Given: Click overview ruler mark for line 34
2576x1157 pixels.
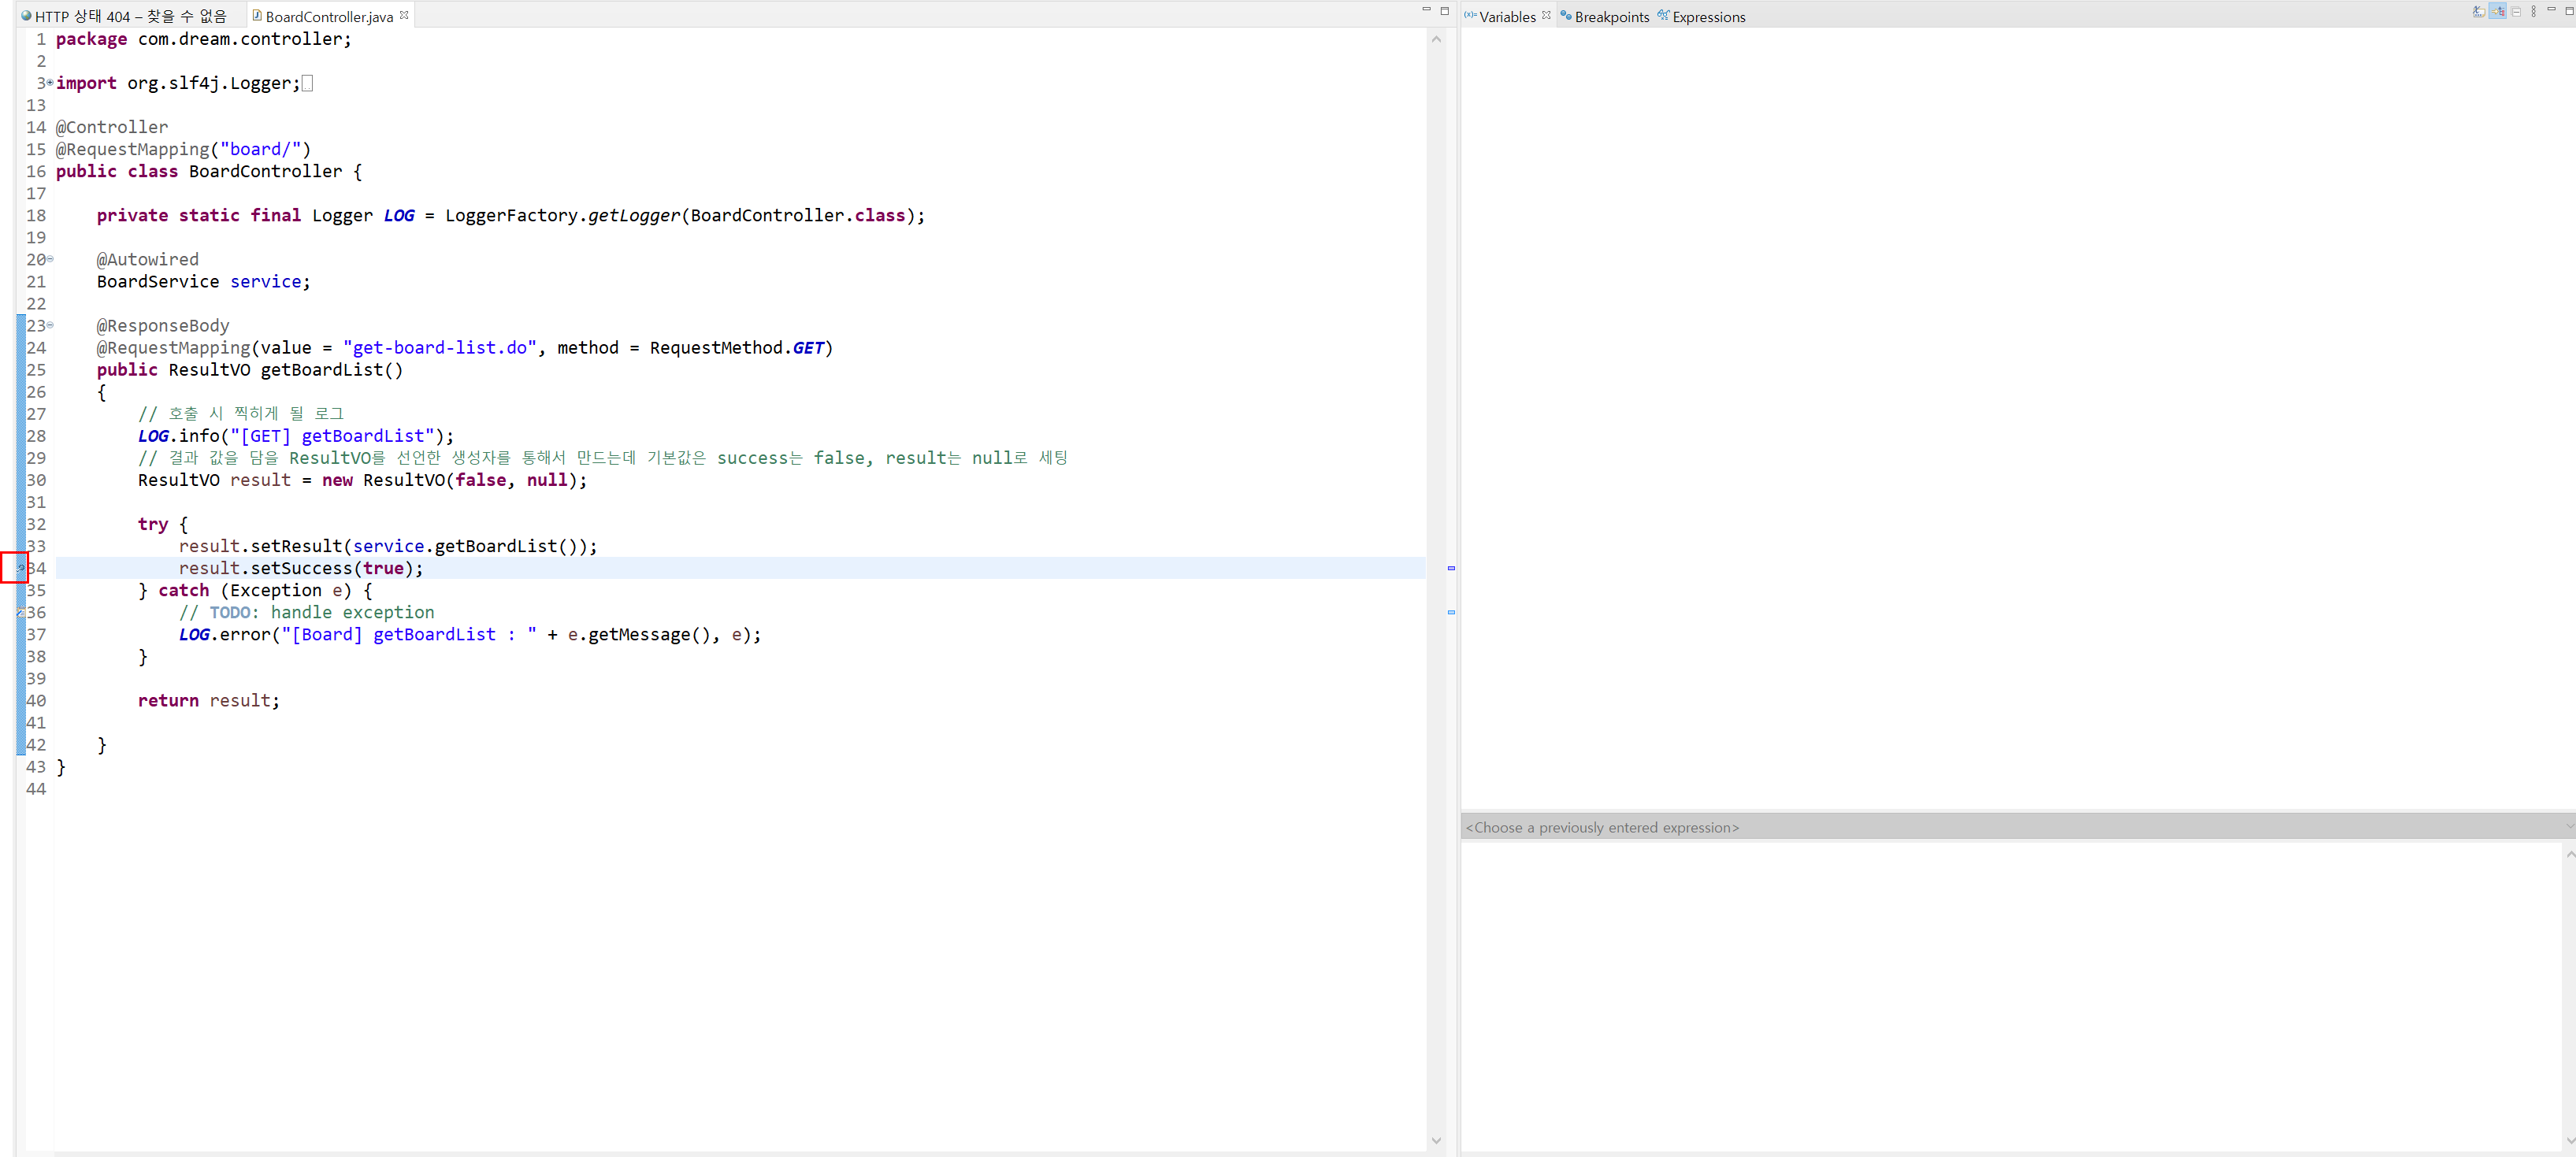Looking at the screenshot, I should (1450, 568).
